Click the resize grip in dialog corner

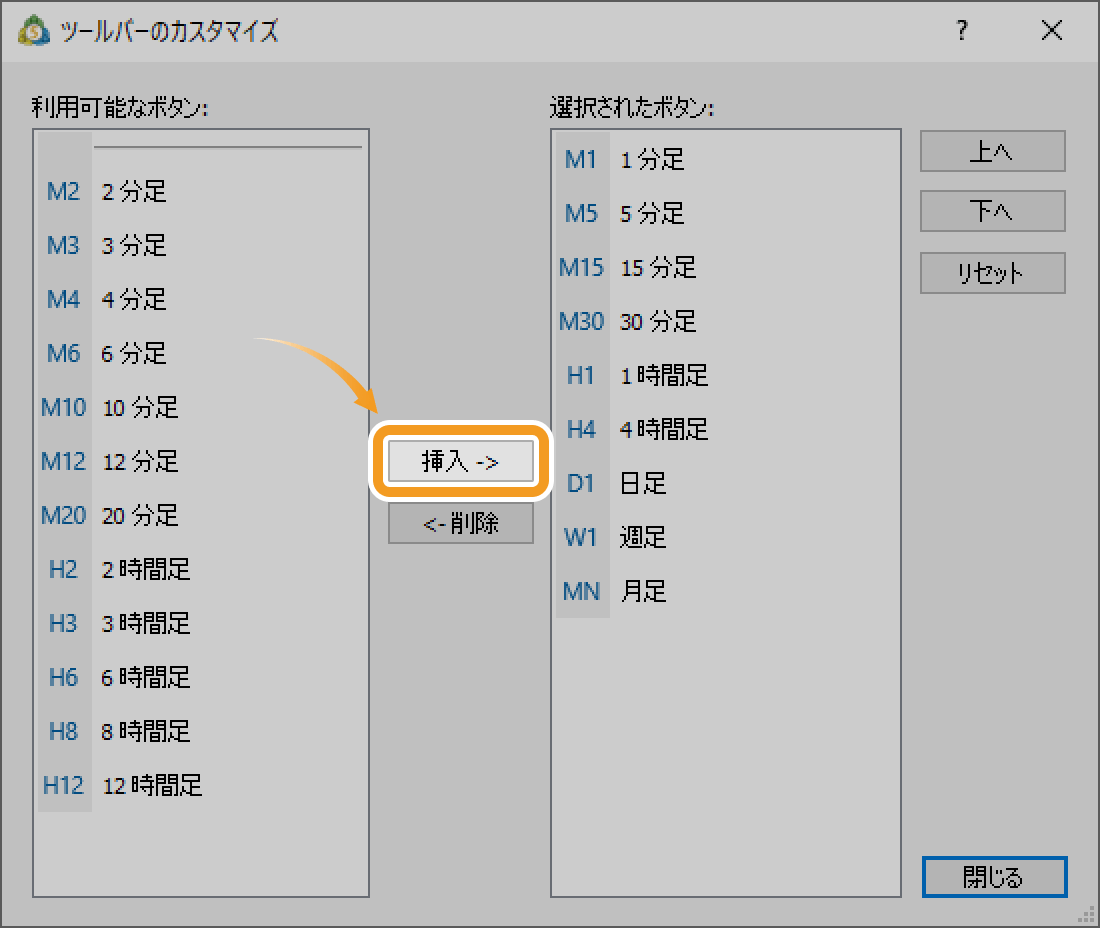click(1087, 915)
